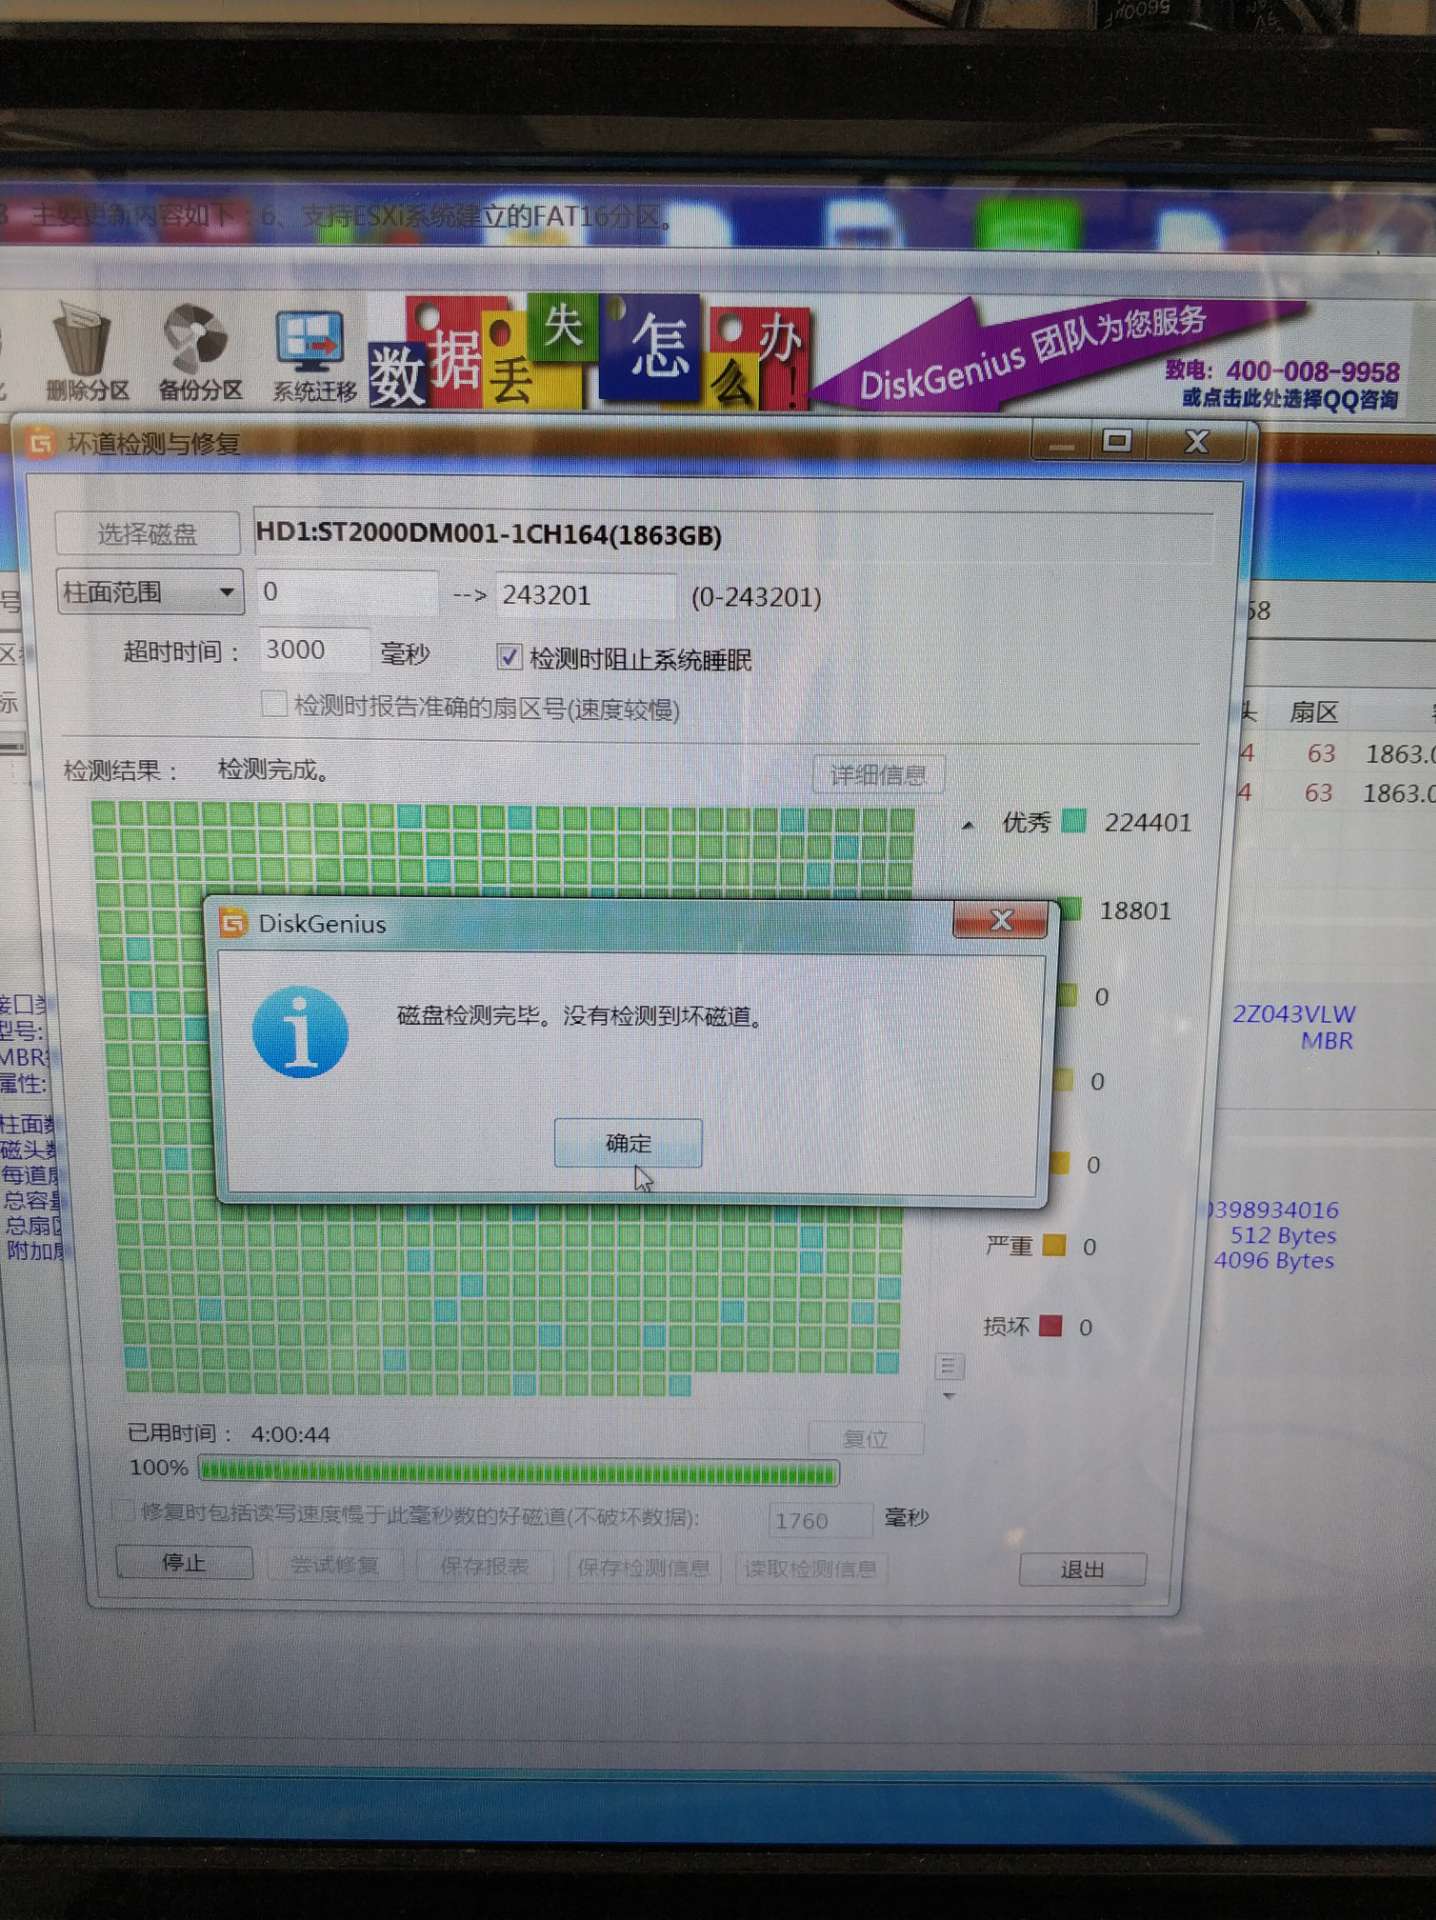Open the 数据丢失怎么办 banner advertisement
The height and width of the screenshot is (1920, 1436).
click(590, 352)
